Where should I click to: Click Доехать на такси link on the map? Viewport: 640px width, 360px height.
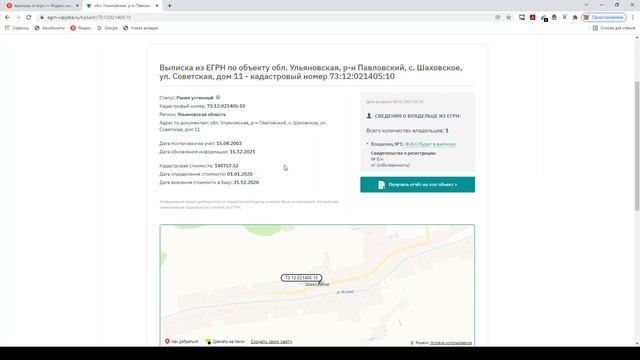[x=225, y=341]
